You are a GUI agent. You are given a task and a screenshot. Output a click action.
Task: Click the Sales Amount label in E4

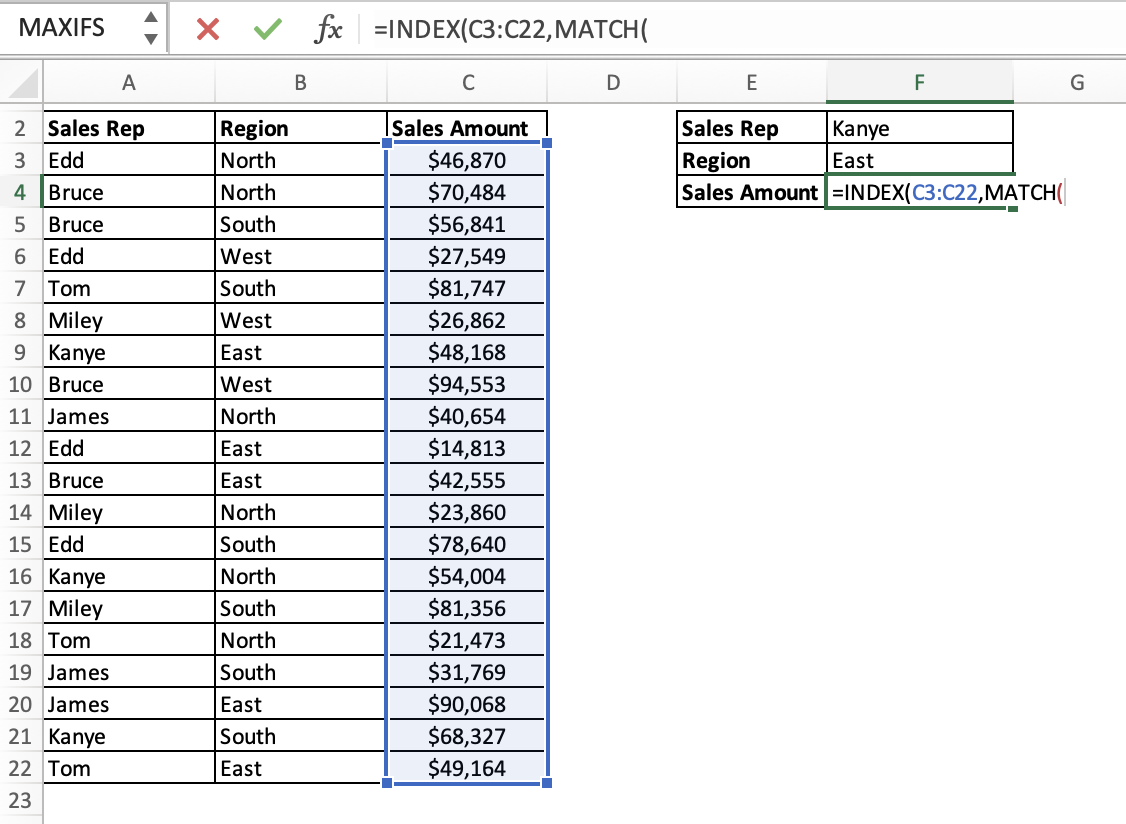pyautogui.click(x=751, y=192)
